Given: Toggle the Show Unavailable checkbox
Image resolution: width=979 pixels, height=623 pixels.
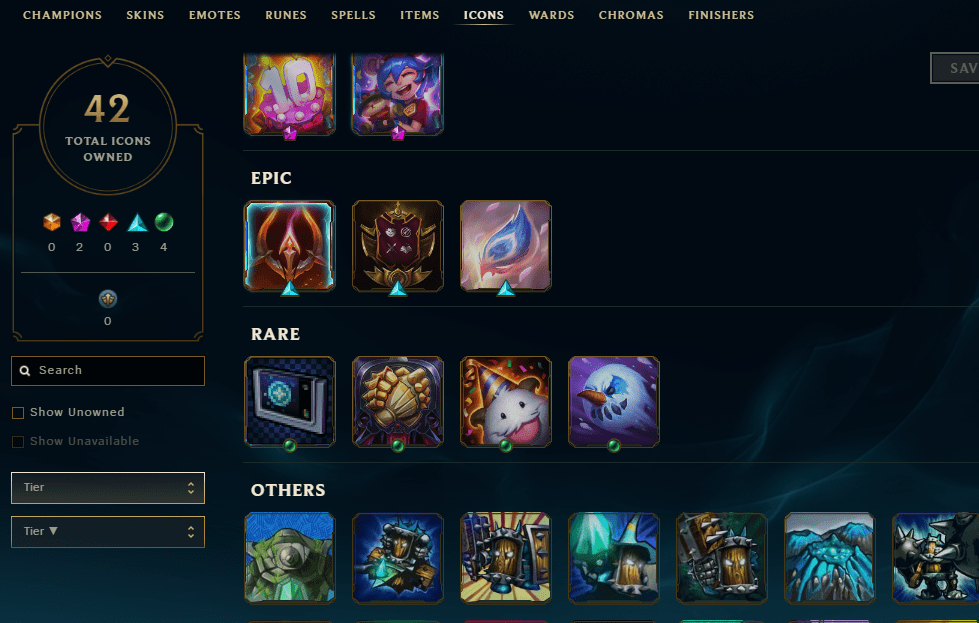Looking at the screenshot, I should point(18,441).
